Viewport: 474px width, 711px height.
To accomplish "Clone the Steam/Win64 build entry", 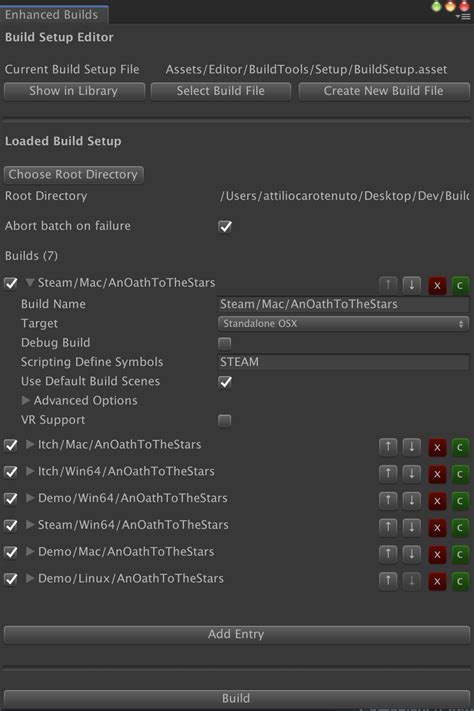I will coord(460,528).
